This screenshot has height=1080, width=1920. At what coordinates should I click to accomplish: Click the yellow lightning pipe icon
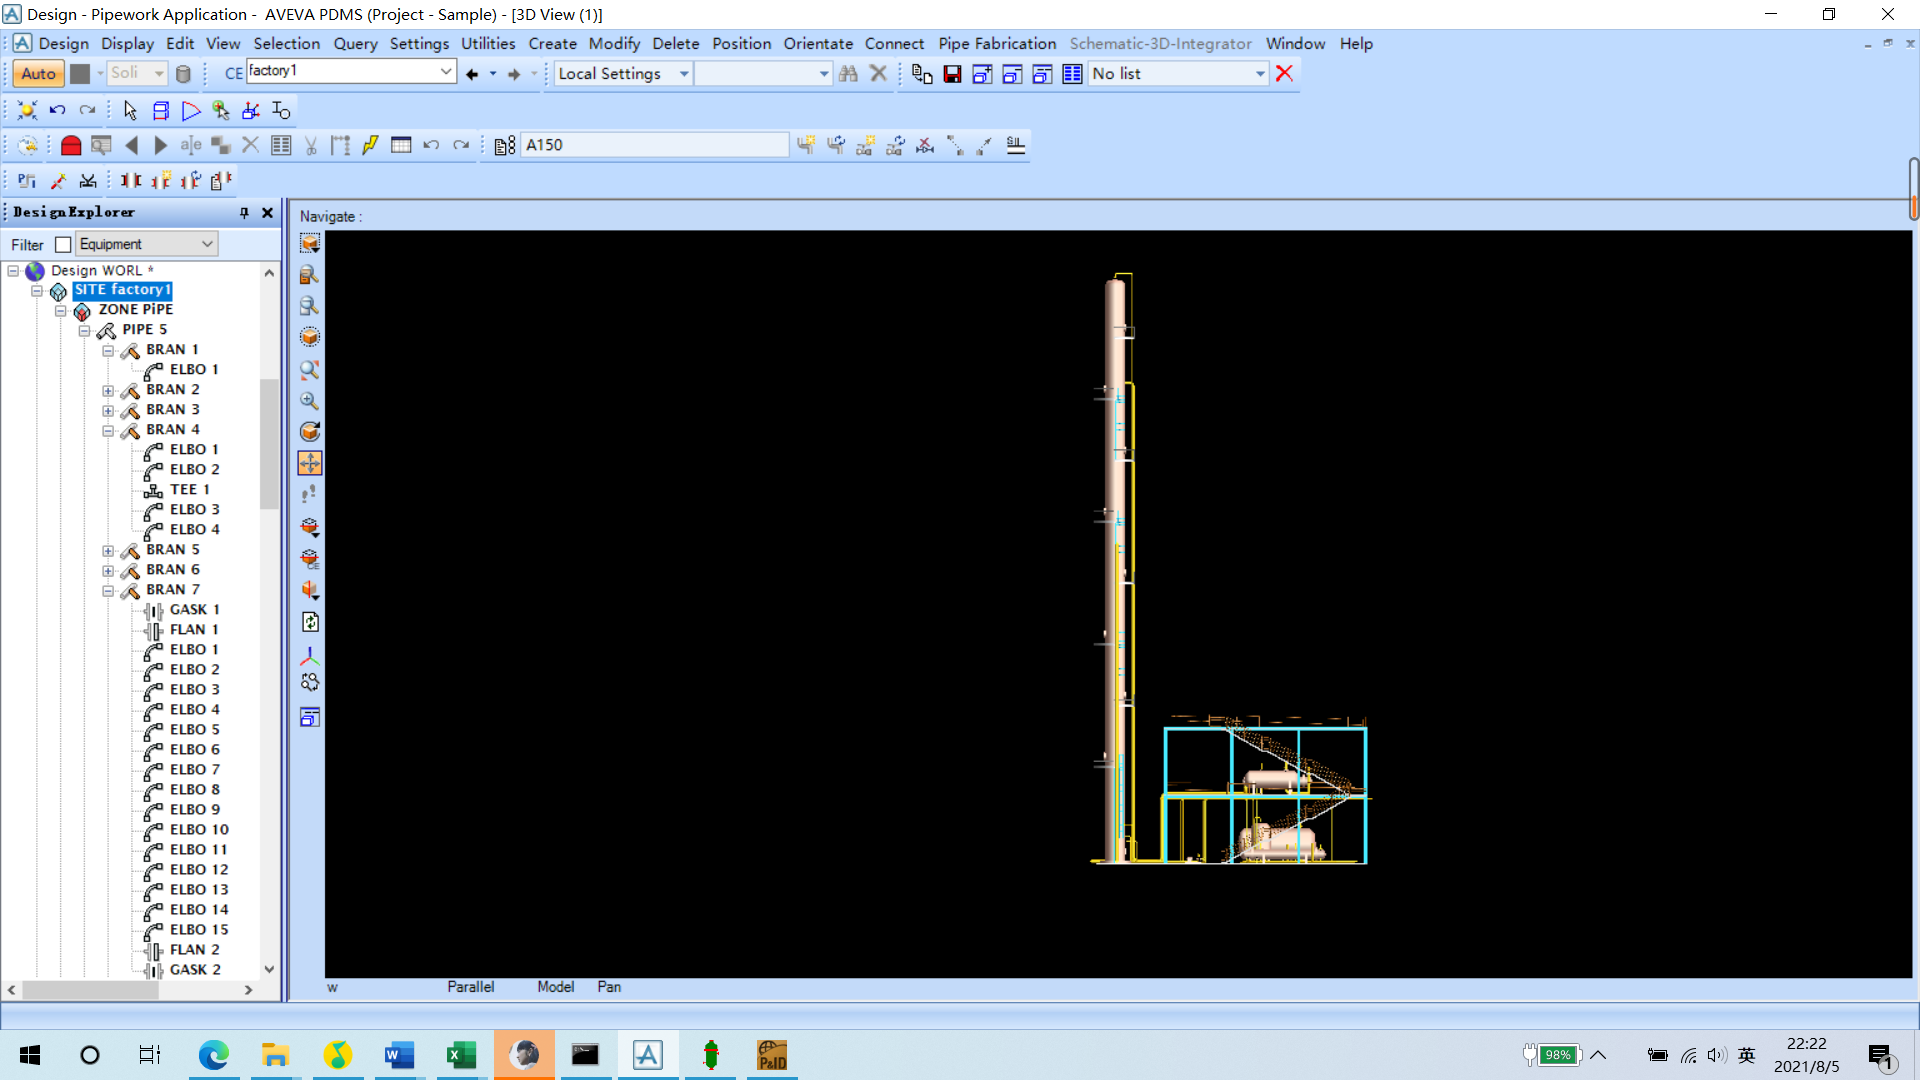click(370, 145)
